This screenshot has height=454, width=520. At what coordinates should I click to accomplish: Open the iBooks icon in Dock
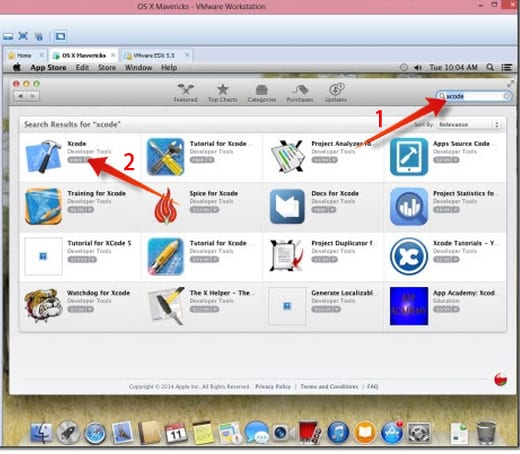pos(365,433)
